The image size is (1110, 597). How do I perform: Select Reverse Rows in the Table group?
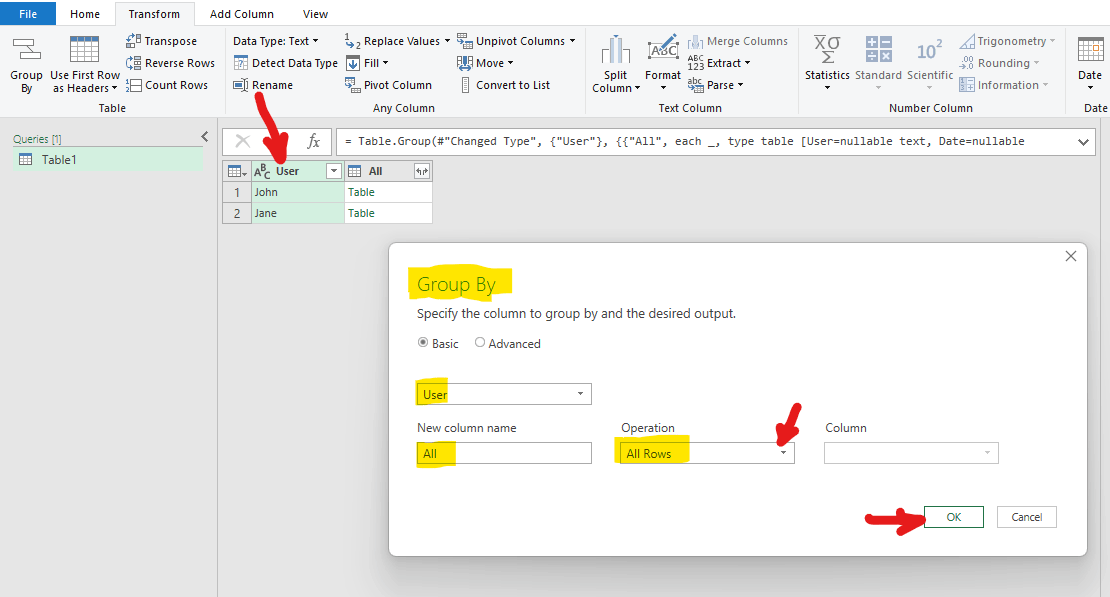[x=170, y=62]
